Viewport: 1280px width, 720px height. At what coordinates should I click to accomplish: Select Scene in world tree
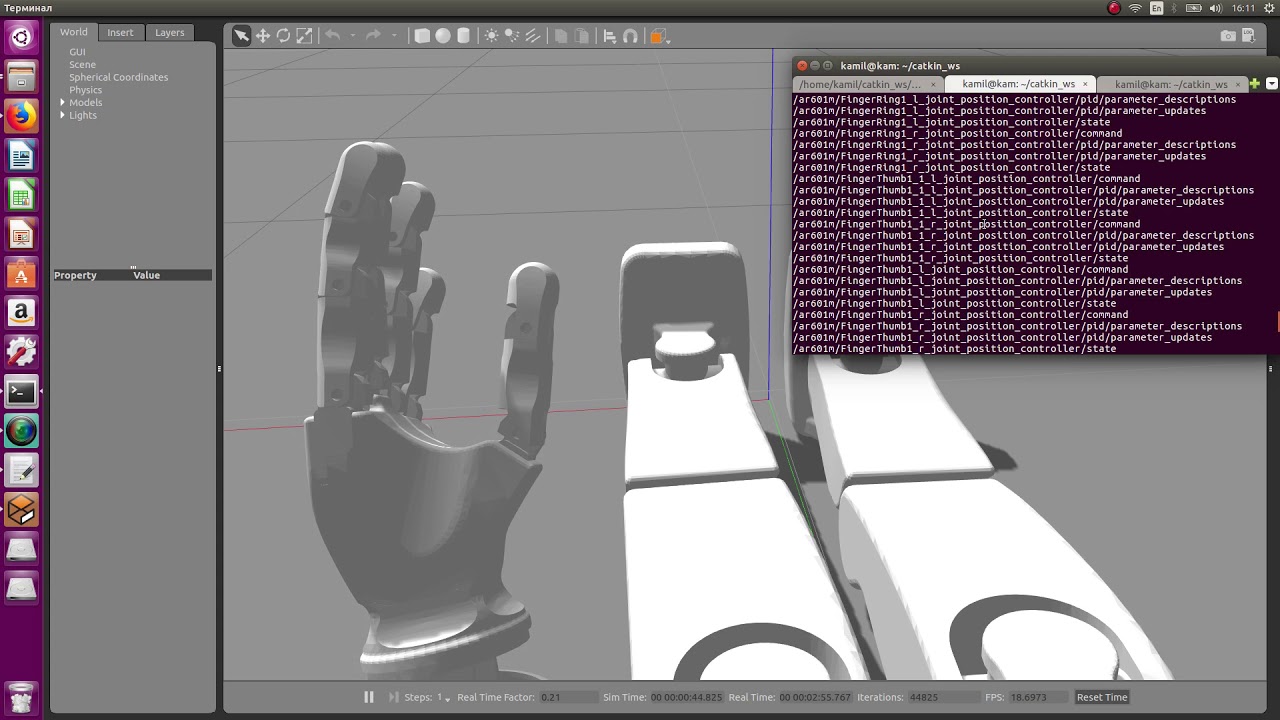(82, 65)
